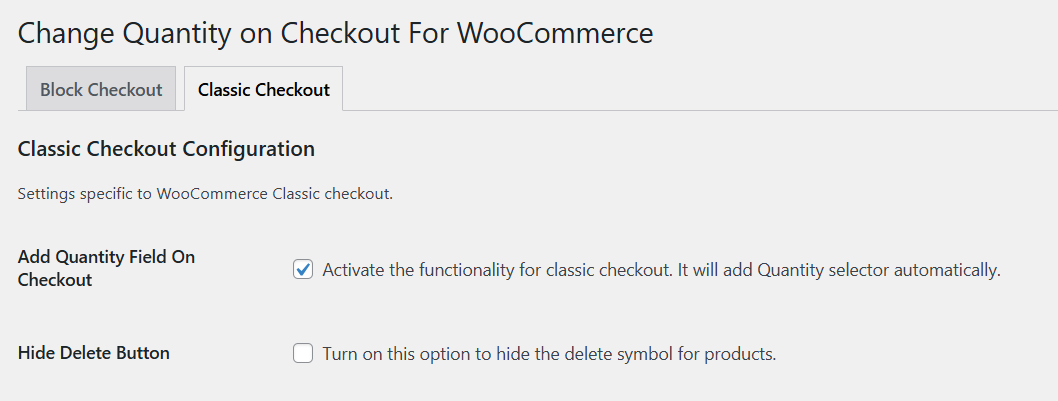The width and height of the screenshot is (1058, 401).
Task: Click the "Settings specific to WooCommerce" description text
Action: [x=205, y=193]
